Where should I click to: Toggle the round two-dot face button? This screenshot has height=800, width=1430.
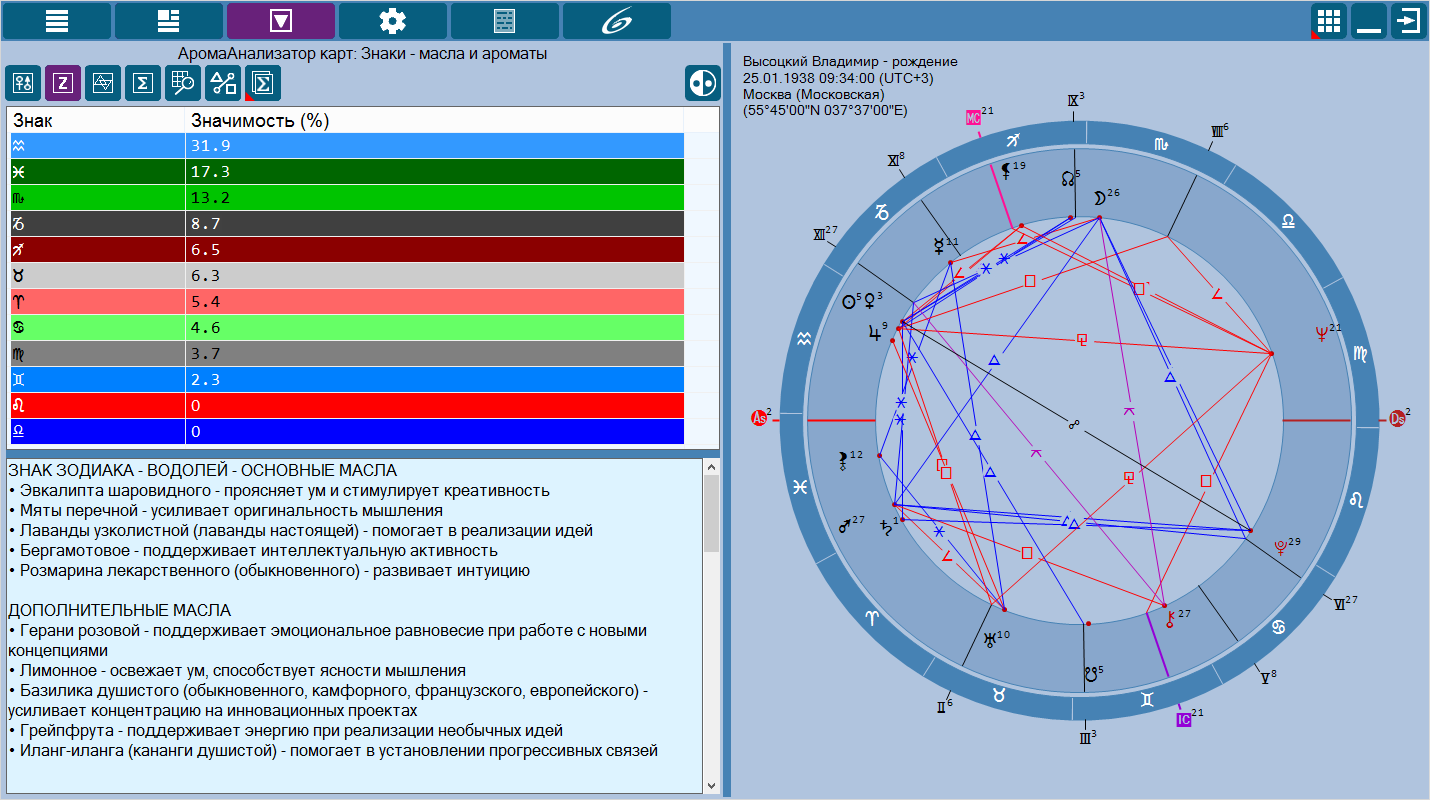[x=702, y=84]
